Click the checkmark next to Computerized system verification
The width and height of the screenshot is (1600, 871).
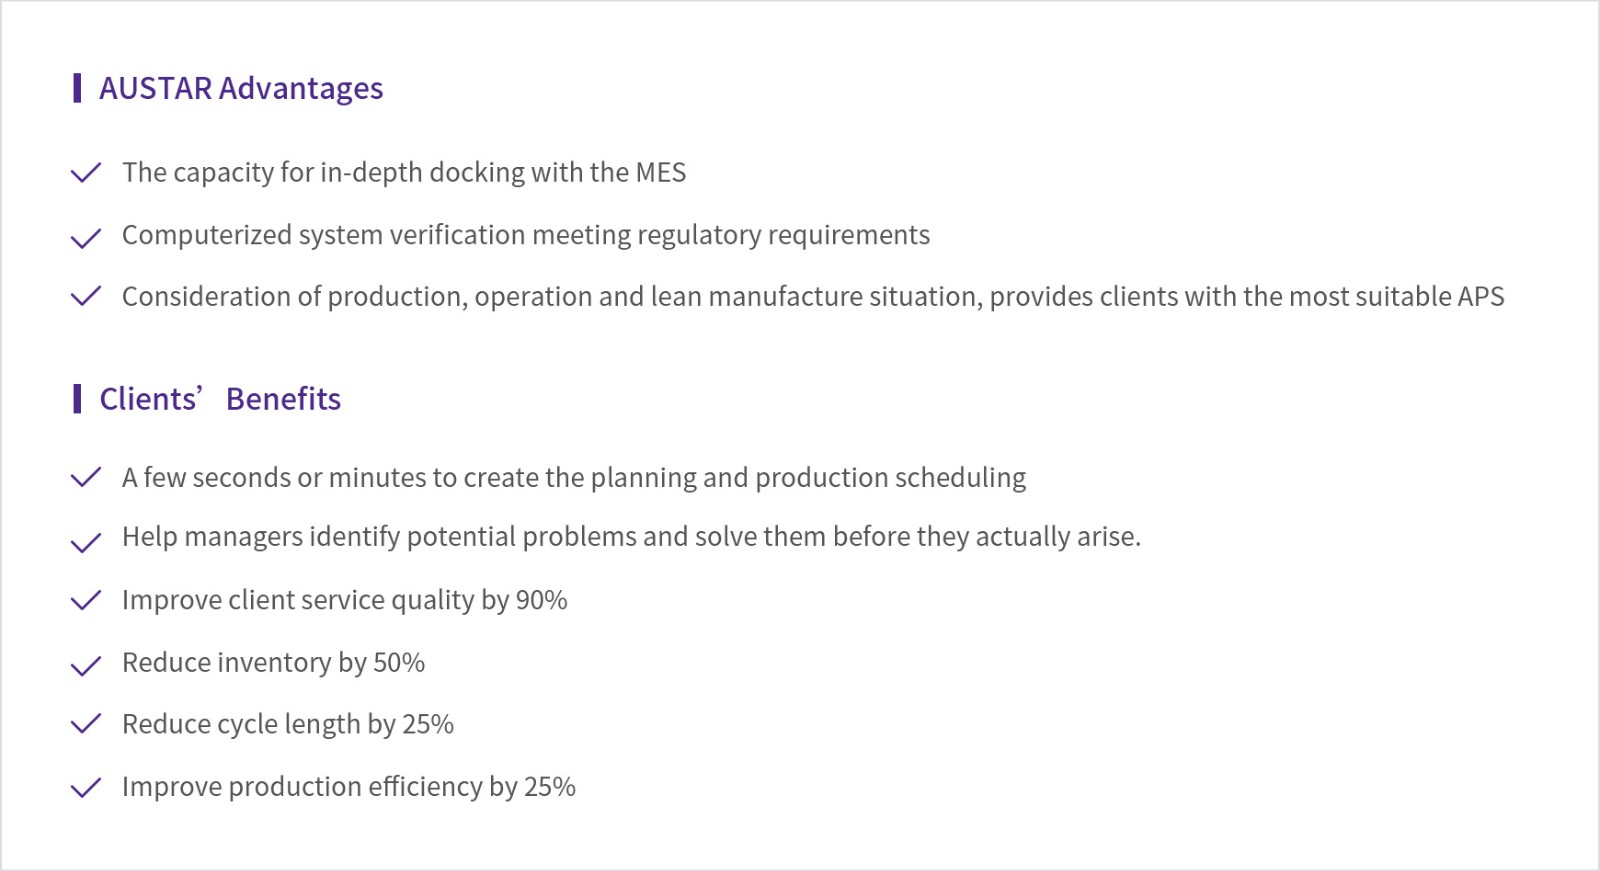[86, 237]
